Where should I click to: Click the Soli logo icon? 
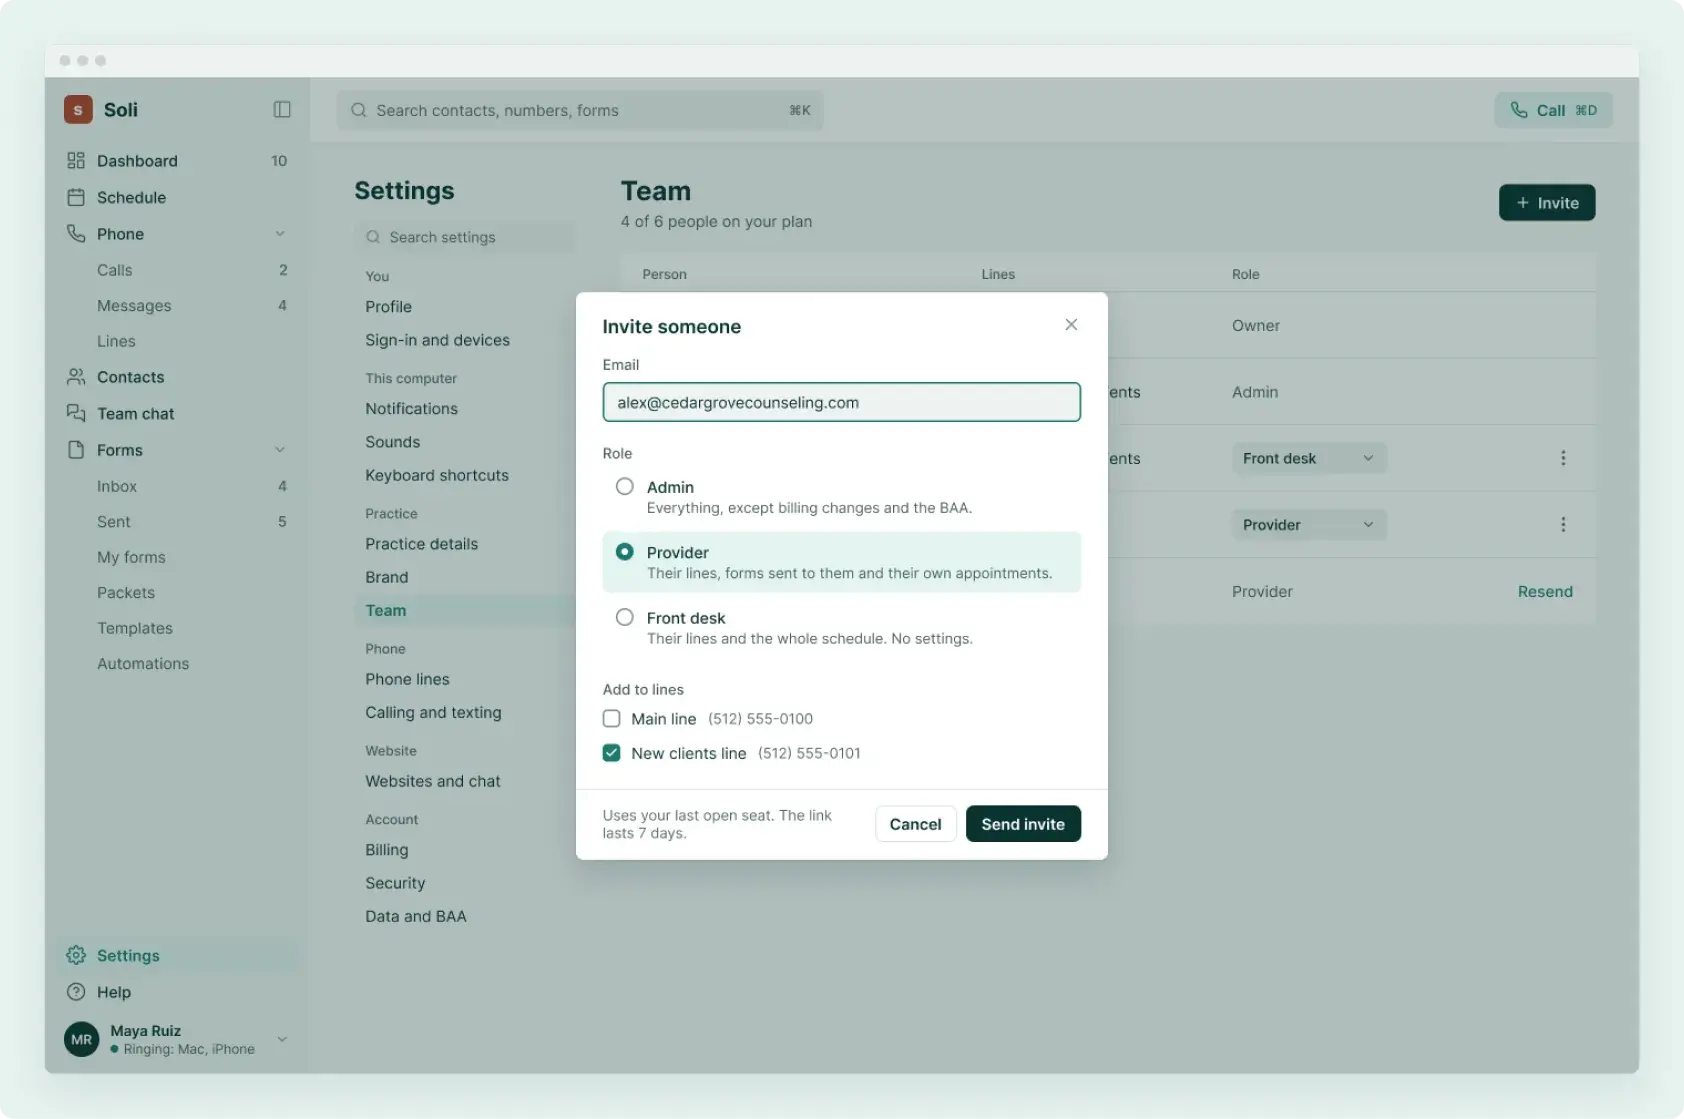point(78,110)
